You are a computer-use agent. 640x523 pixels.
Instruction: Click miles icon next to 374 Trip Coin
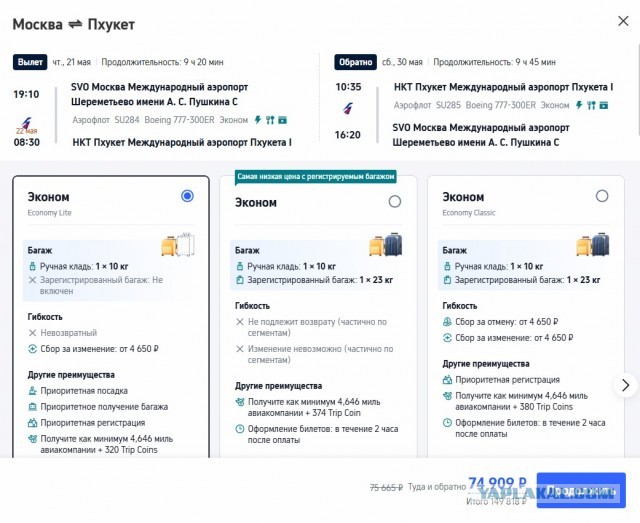pyautogui.click(x=240, y=402)
